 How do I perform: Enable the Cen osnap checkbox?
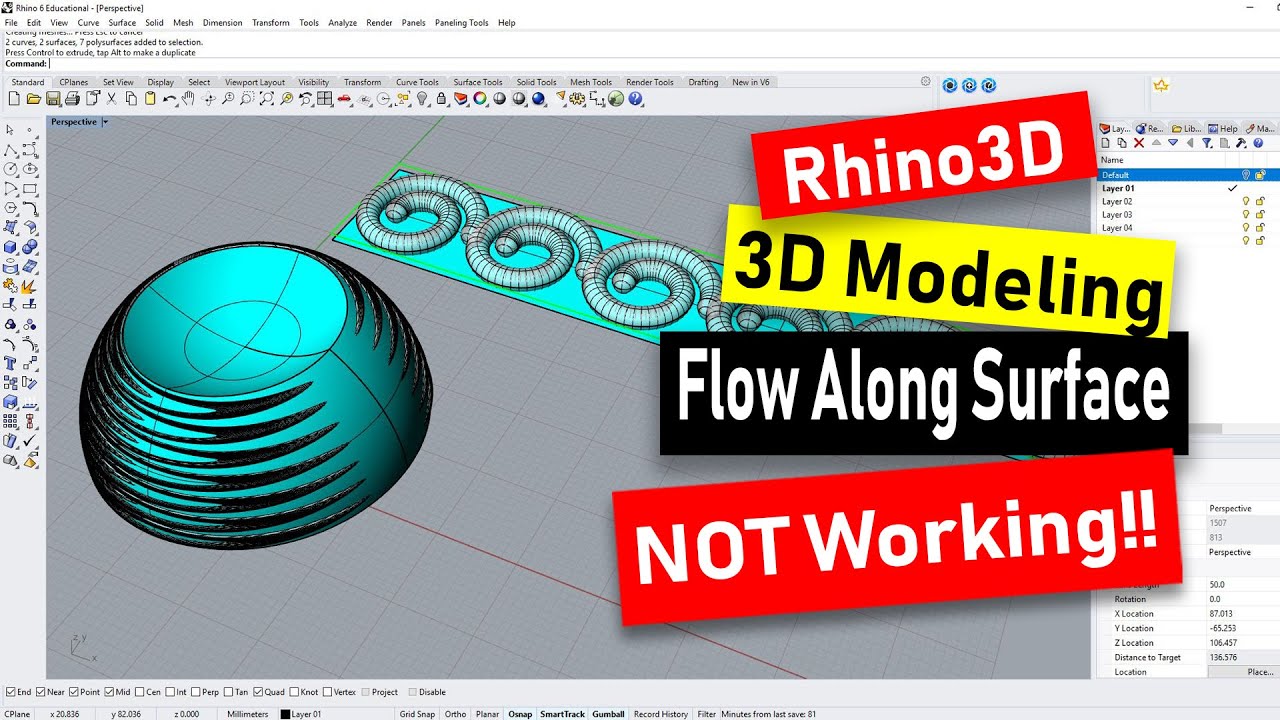click(x=140, y=692)
